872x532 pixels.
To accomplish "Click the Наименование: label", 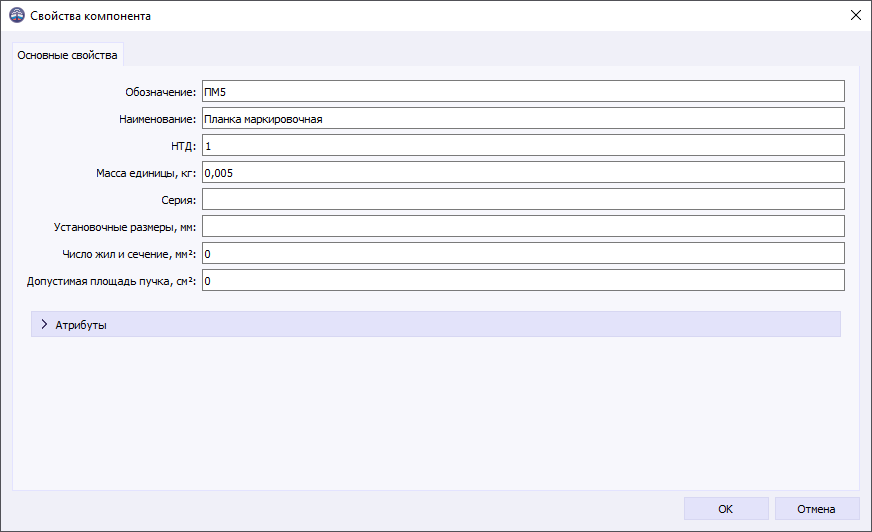I will (x=157, y=119).
